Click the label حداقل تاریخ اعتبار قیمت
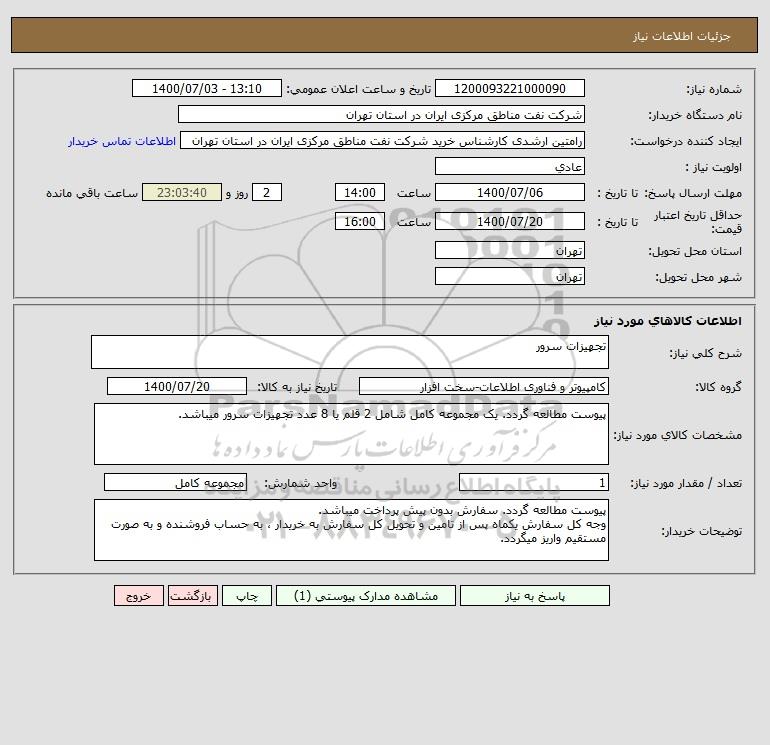This screenshot has width=770, height=745. (697, 222)
